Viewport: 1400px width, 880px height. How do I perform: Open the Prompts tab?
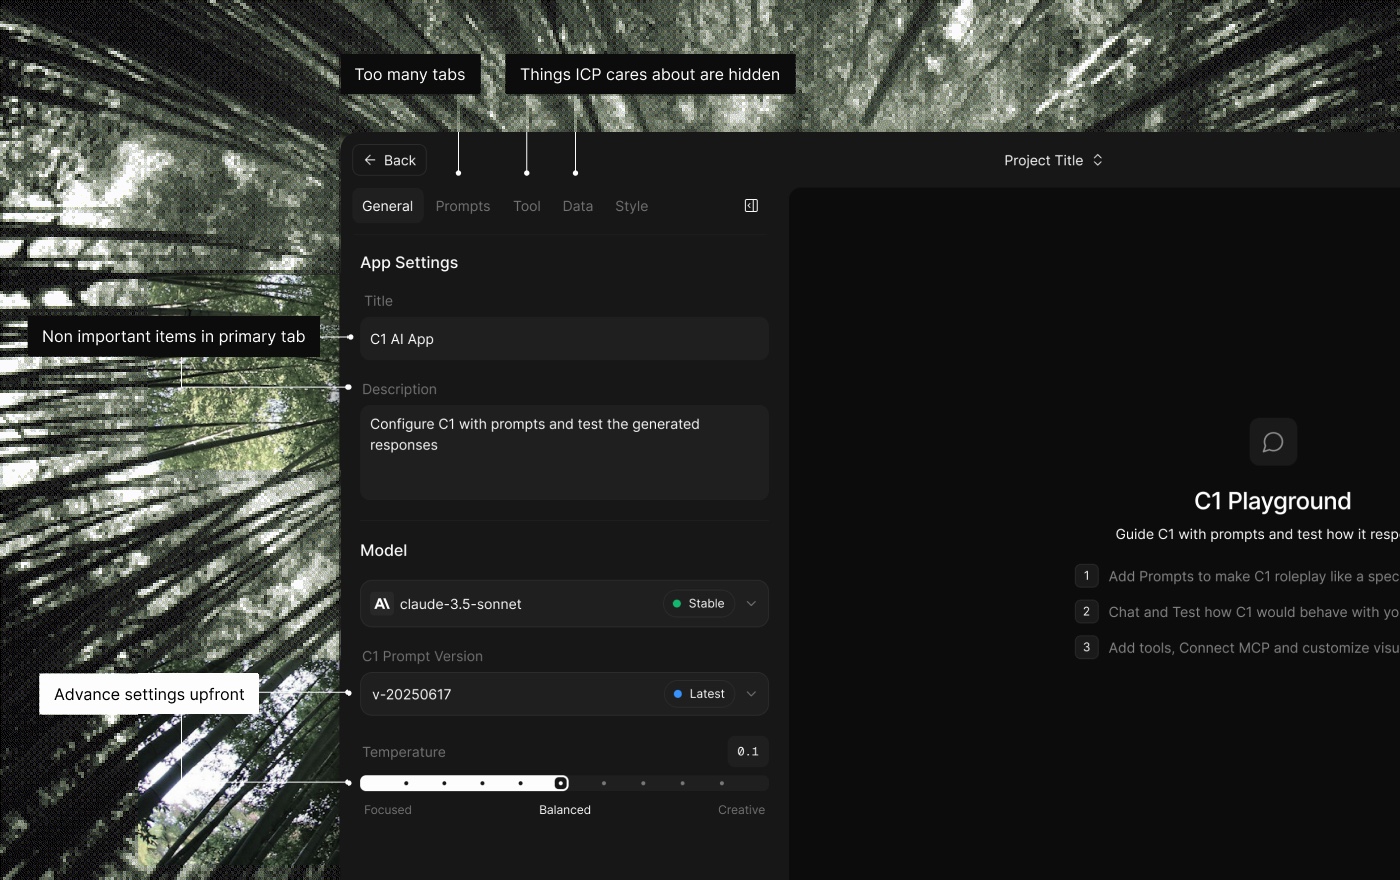click(463, 206)
